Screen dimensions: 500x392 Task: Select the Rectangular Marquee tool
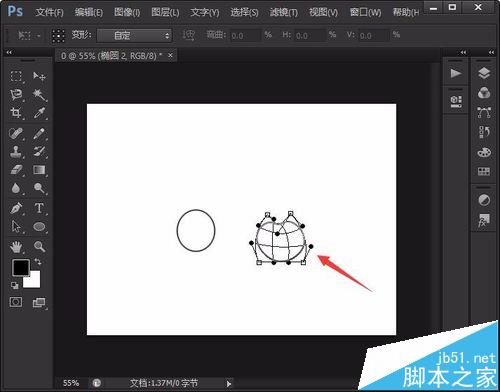pos(16,76)
